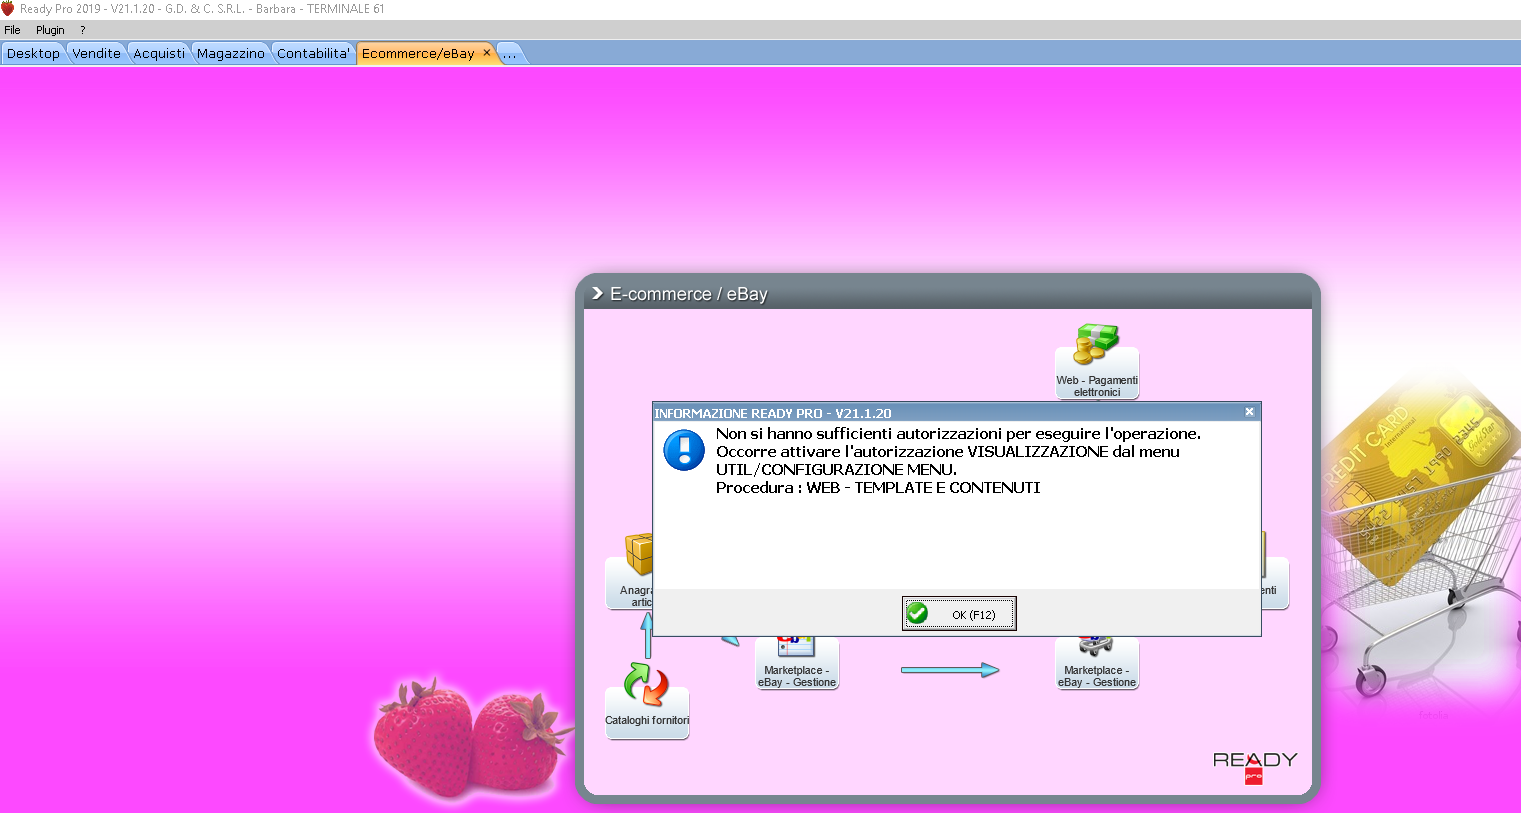Open the Anagrafica articoli box icon
Image resolution: width=1521 pixels, height=813 pixels.
[x=629, y=571]
